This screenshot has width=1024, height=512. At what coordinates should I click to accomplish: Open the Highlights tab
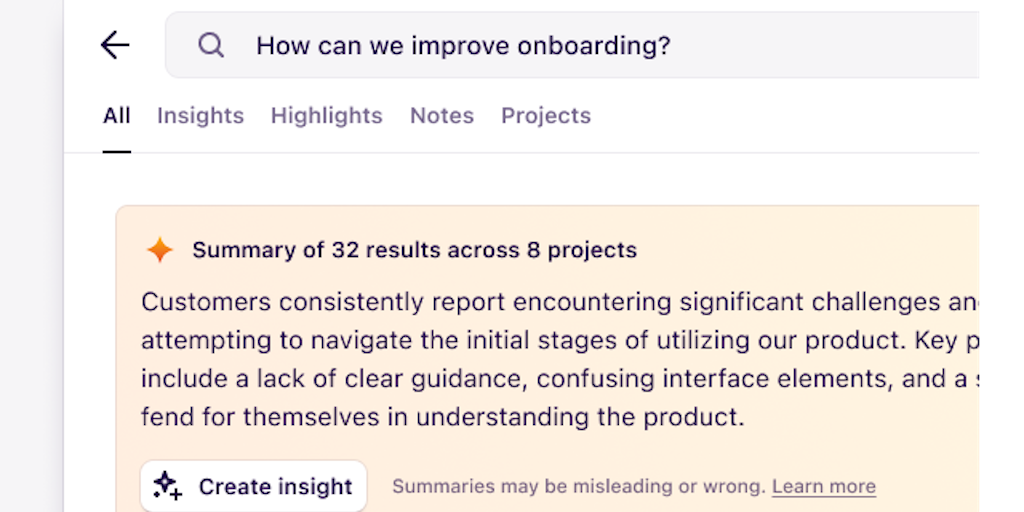click(326, 116)
